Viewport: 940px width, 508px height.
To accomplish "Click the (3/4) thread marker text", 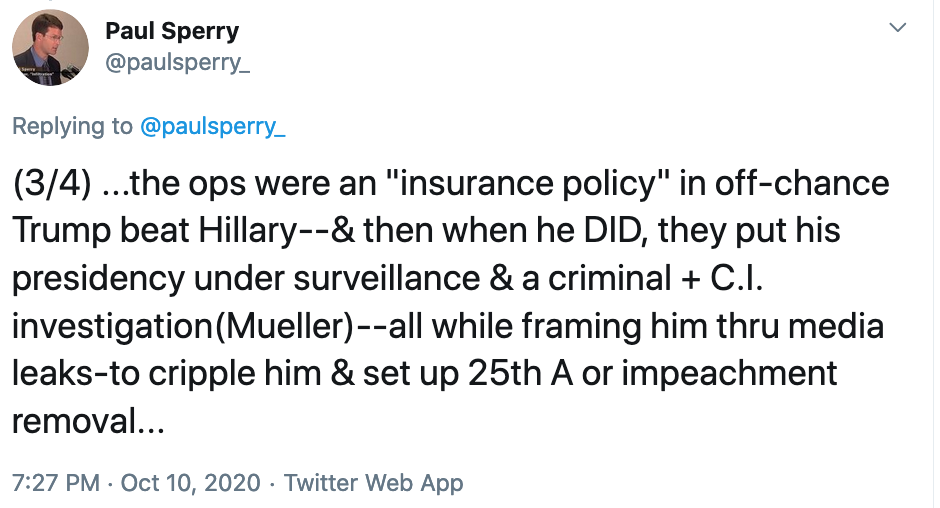I will pos(52,184).
